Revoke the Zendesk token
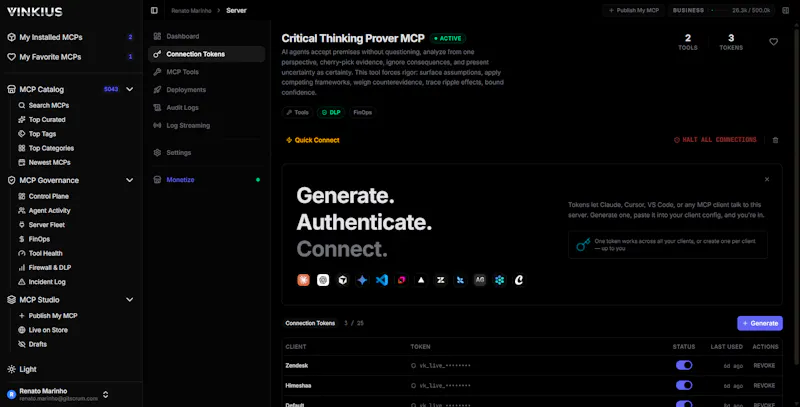800x407 pixels. 764,366
